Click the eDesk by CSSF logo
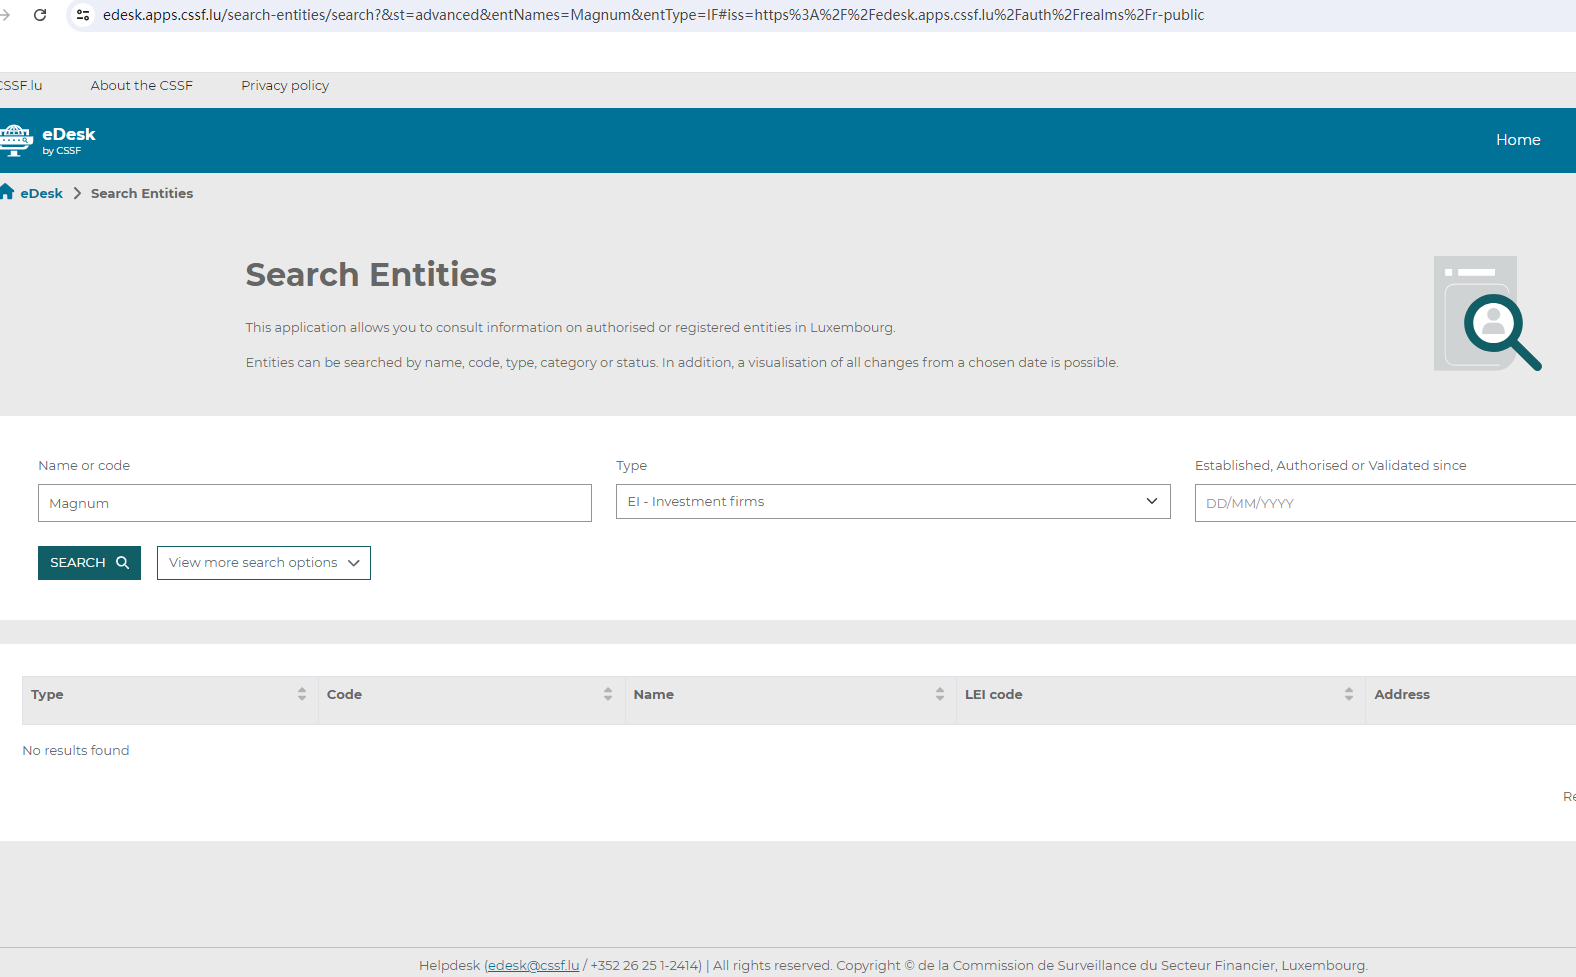Screen dimensions: 1576x977 tap(48, 140)
